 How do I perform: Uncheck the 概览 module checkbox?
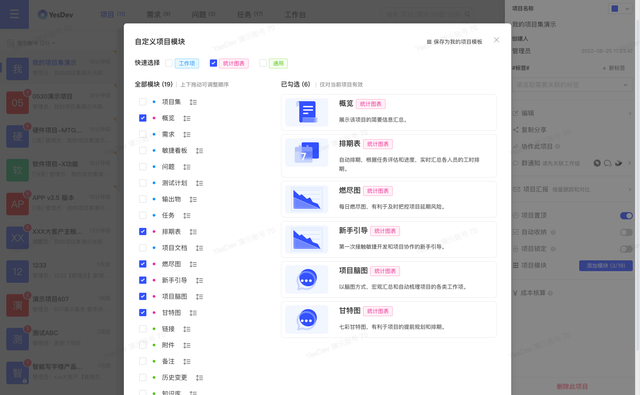(142, 118)
